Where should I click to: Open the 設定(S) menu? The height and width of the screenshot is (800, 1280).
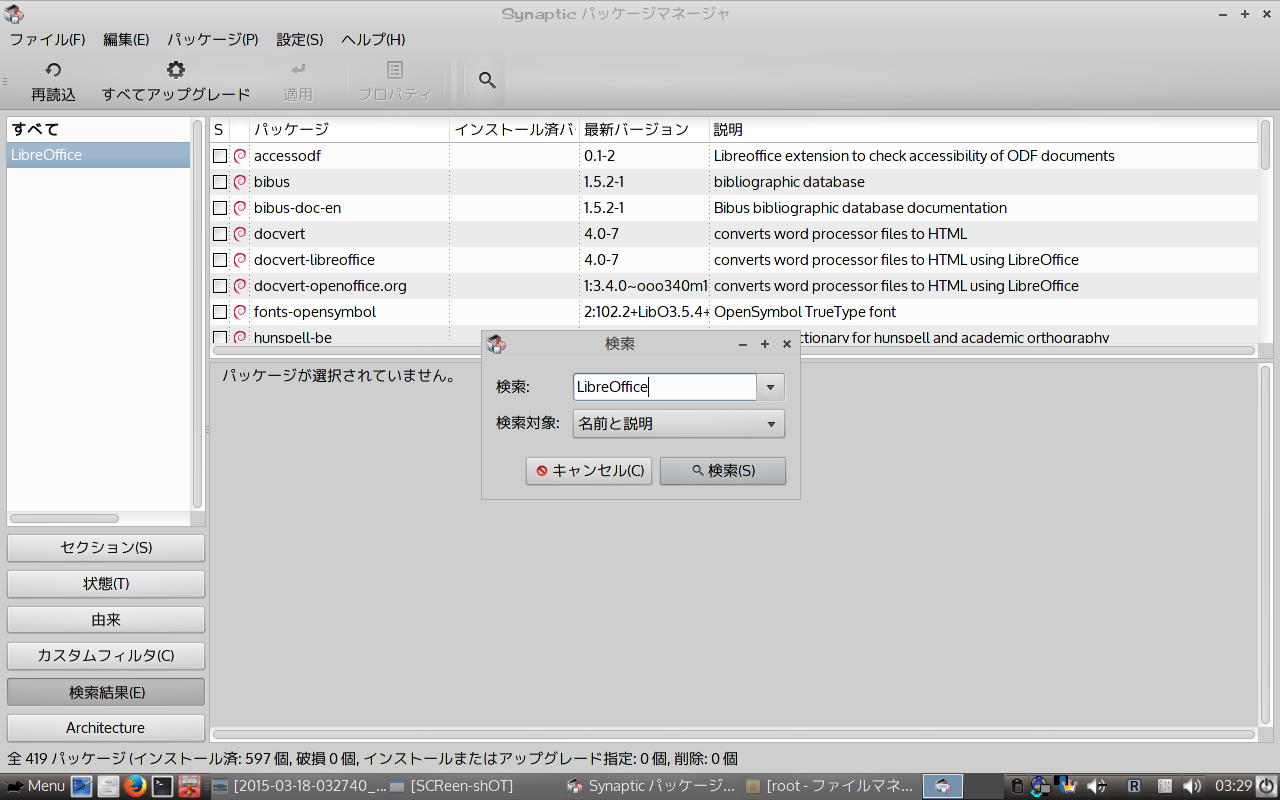[x=300, y=40]
